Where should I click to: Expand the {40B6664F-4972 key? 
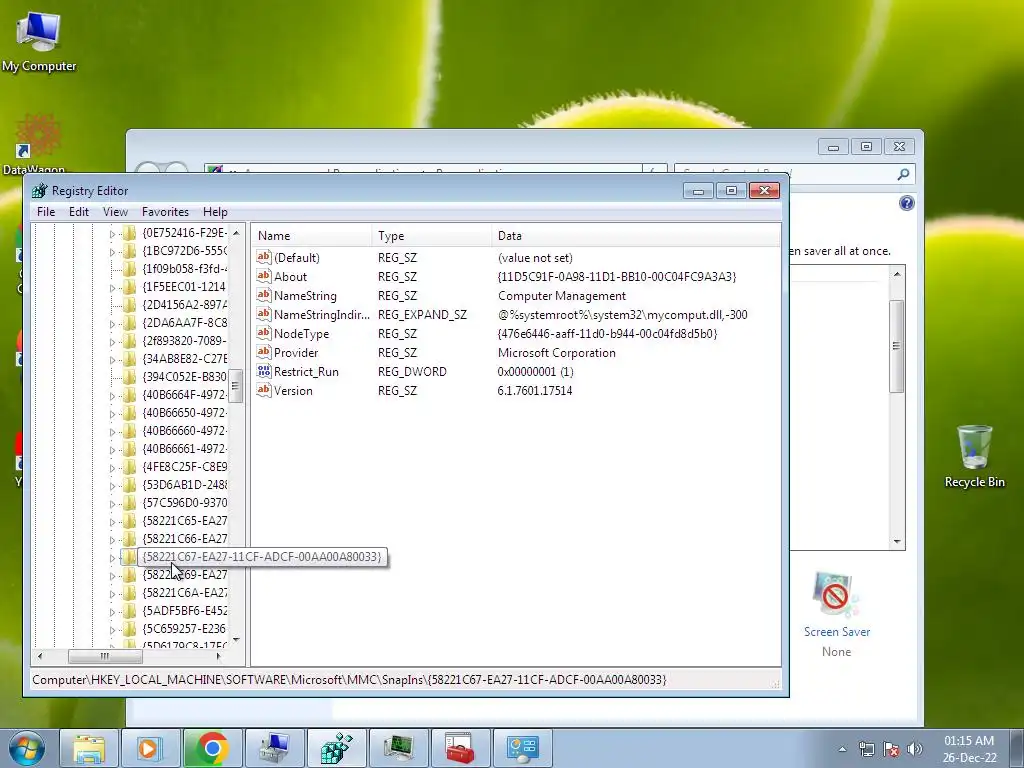(x=112, y=395)
